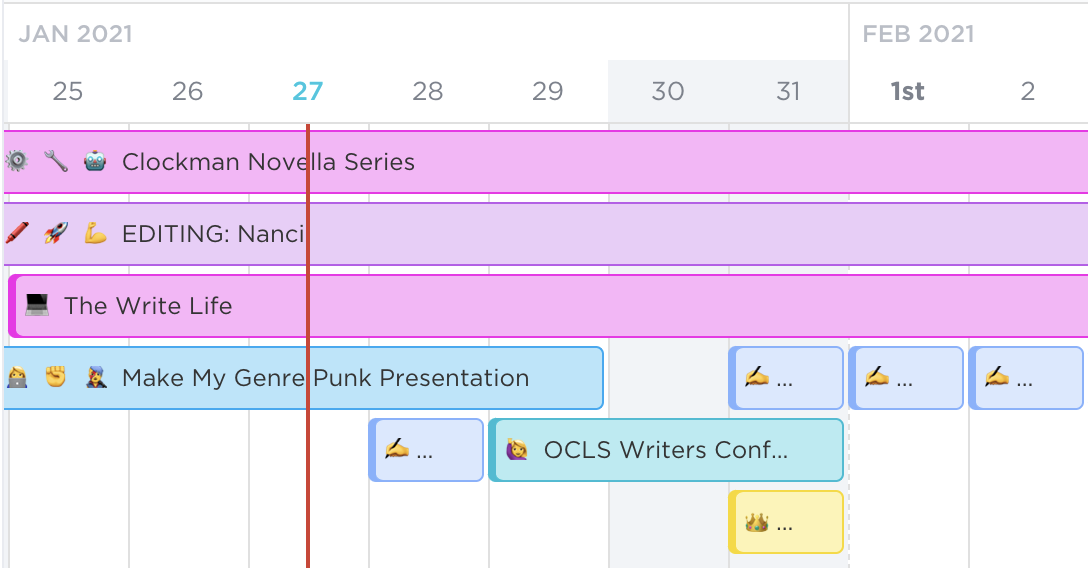Open the writing hand task on February 1st
Screen dimensions: 1088x568
(906, 378)
